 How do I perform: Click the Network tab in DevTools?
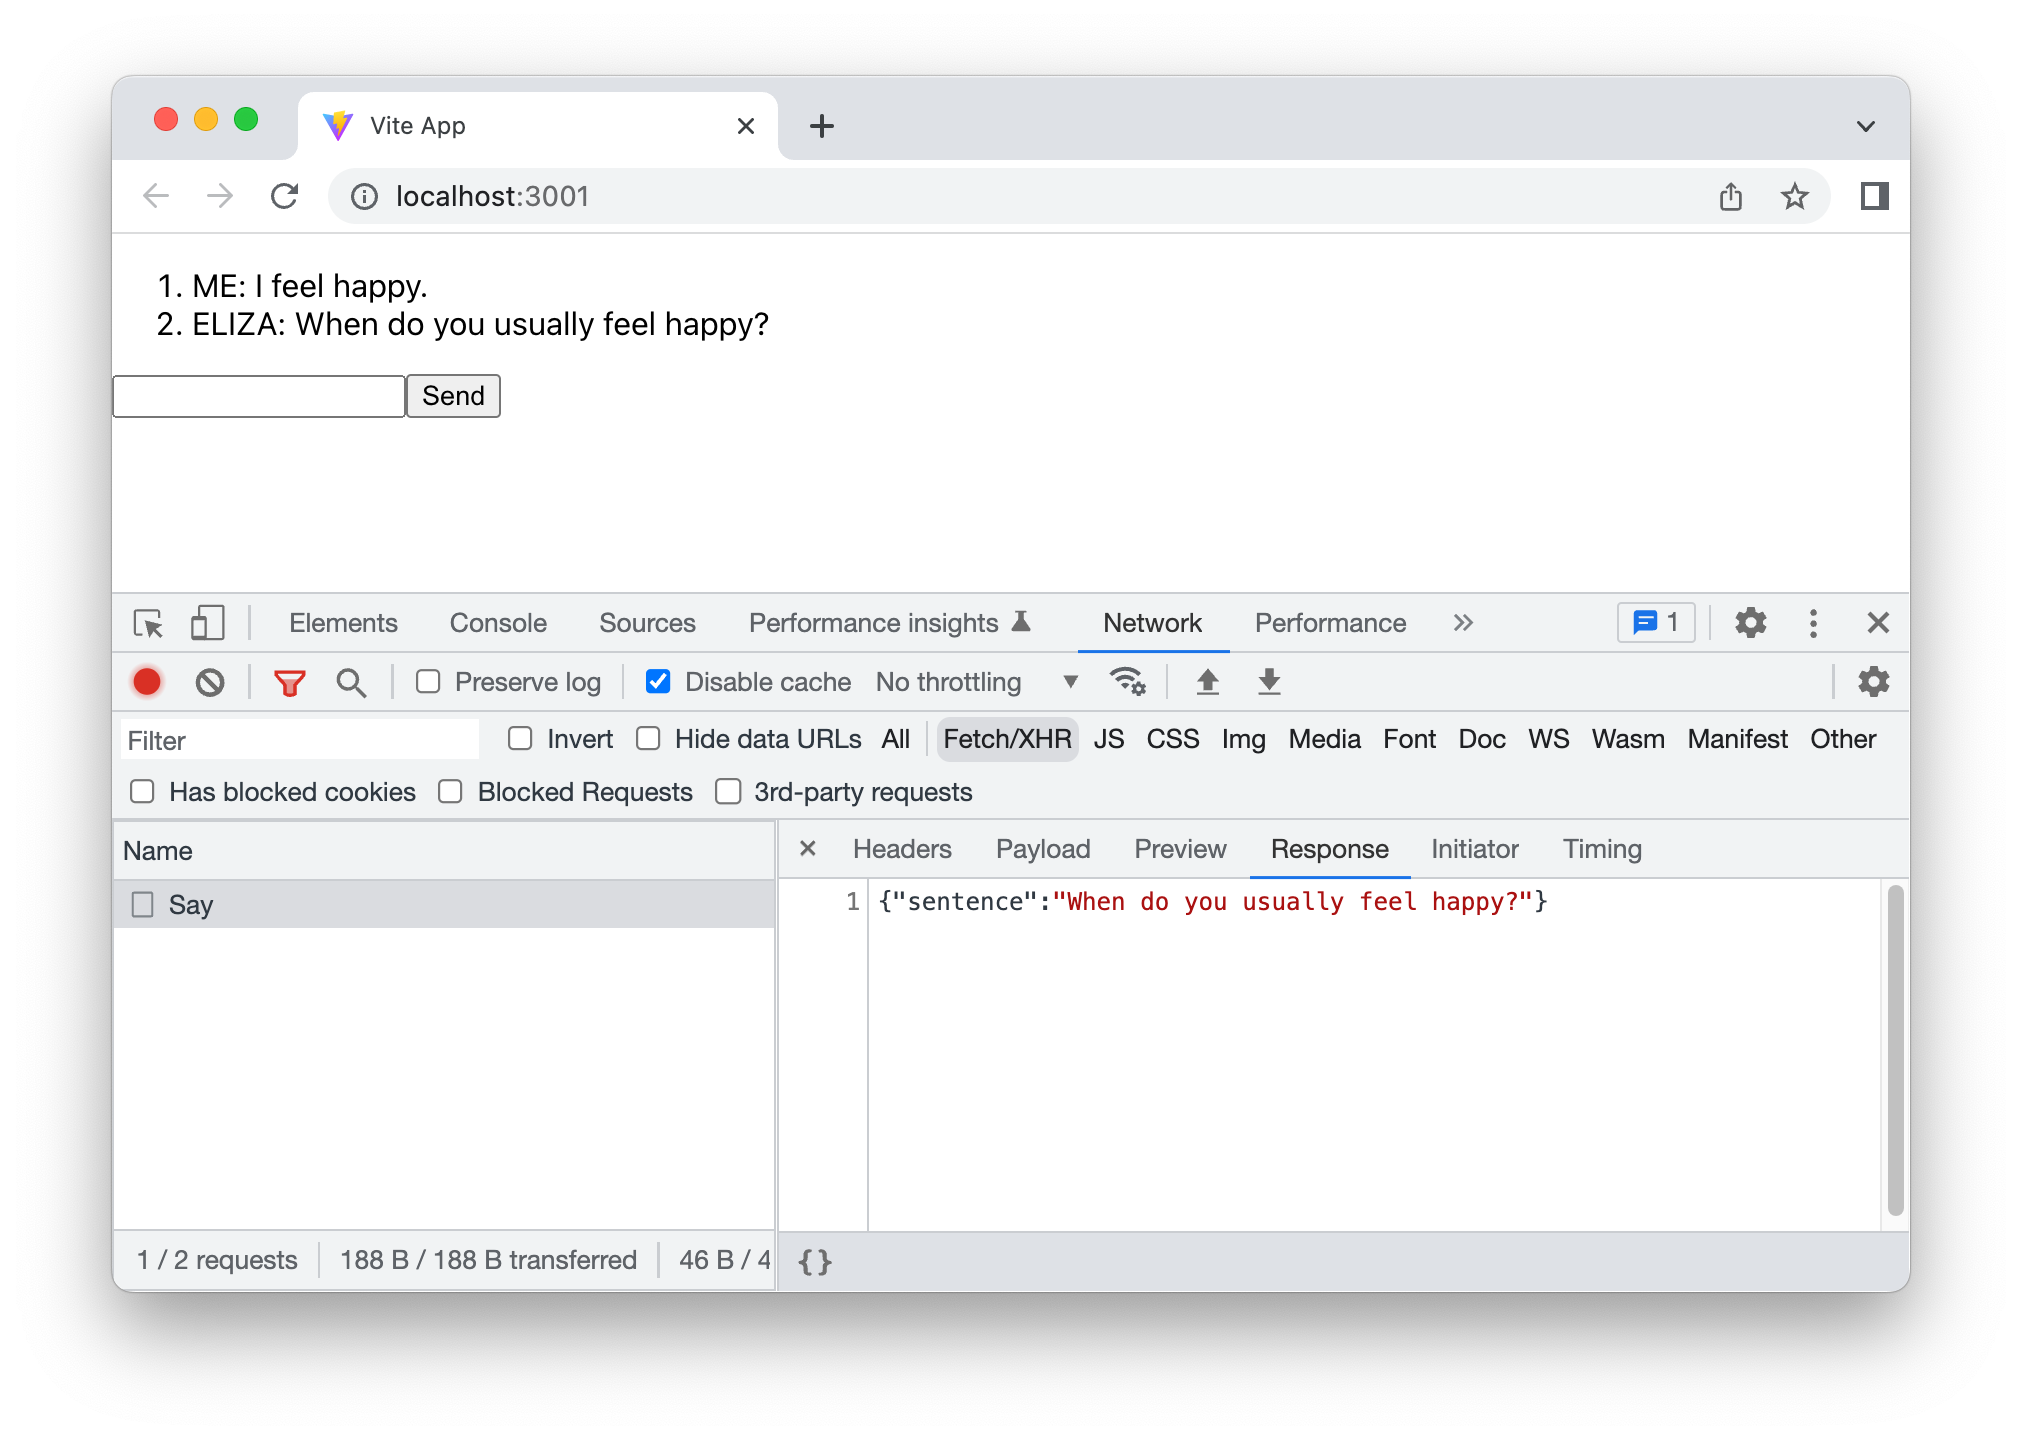(1153, 620)
